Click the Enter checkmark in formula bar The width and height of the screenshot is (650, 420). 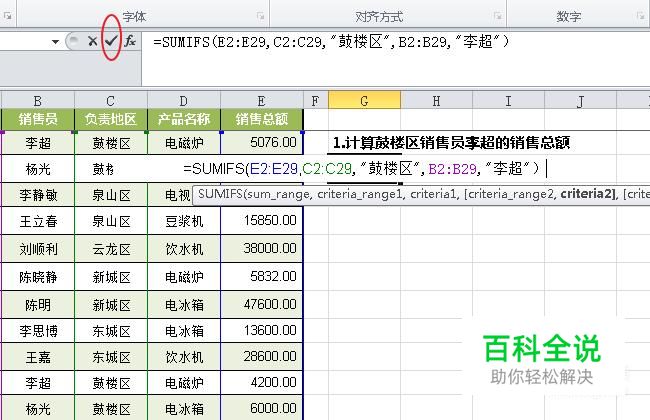point(111,41)
